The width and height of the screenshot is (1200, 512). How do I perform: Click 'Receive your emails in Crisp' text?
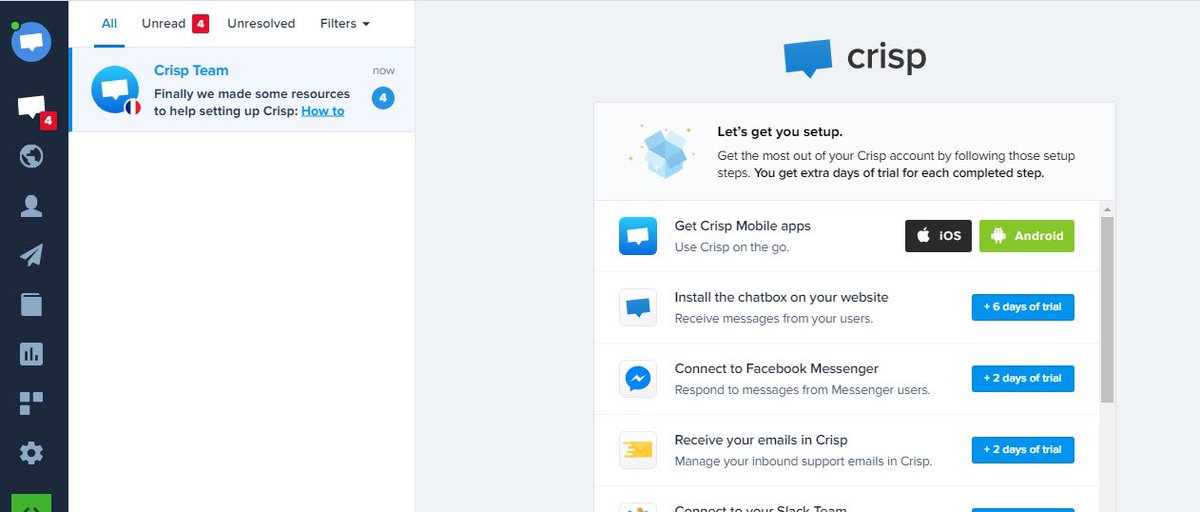coord(761,440)
